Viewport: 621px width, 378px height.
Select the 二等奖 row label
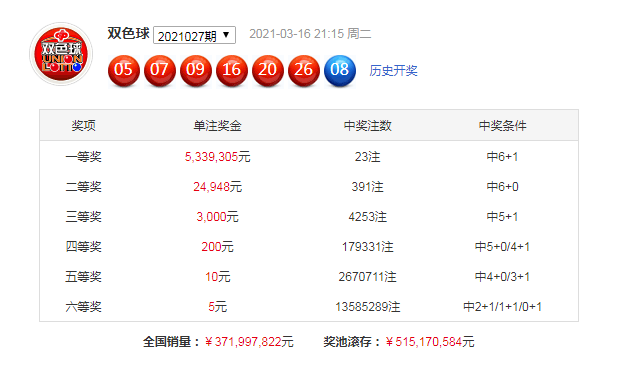pos(84,187)
